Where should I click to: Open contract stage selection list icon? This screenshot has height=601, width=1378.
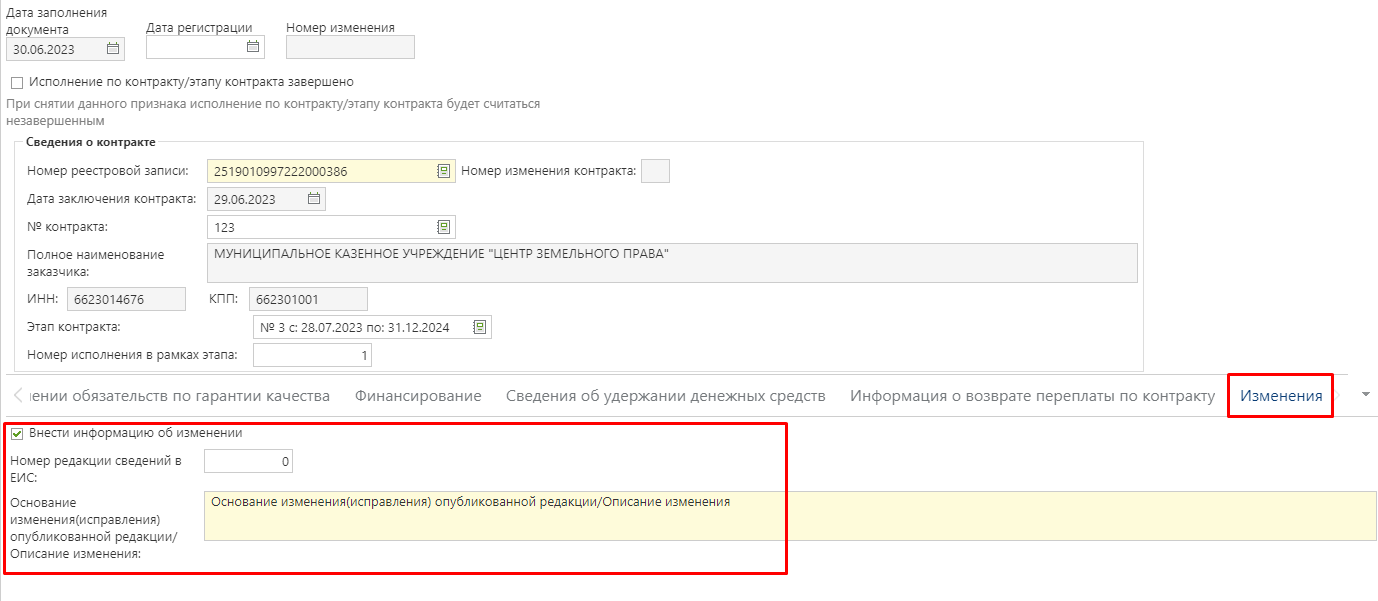(x=480, y=327)
